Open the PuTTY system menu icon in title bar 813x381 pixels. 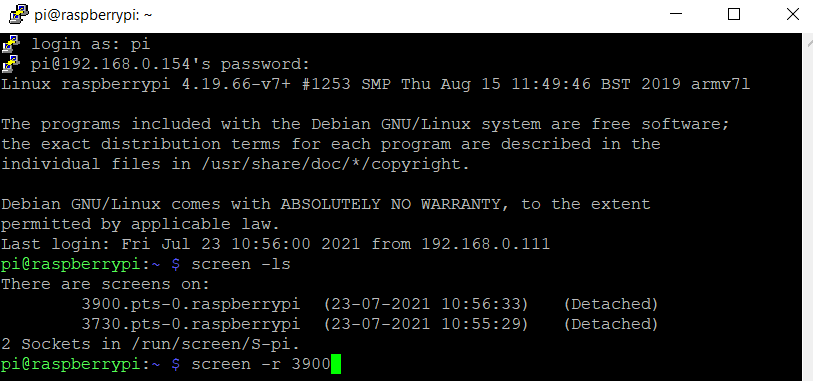pos(19,15)
